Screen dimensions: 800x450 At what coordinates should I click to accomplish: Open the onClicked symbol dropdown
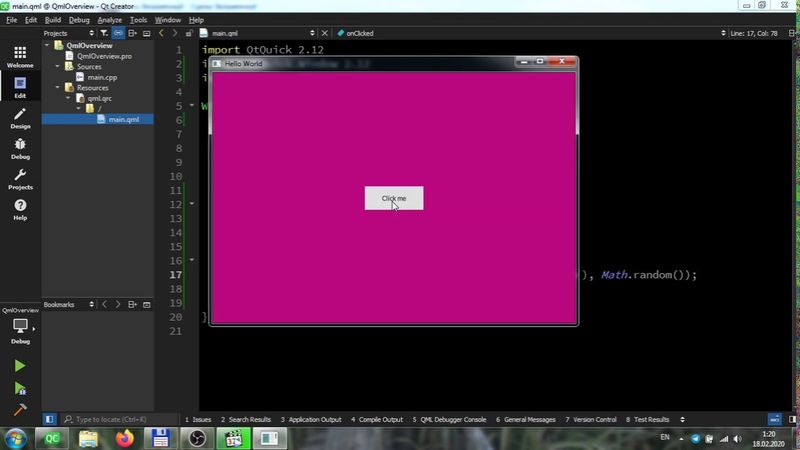(x=531, y=33)
